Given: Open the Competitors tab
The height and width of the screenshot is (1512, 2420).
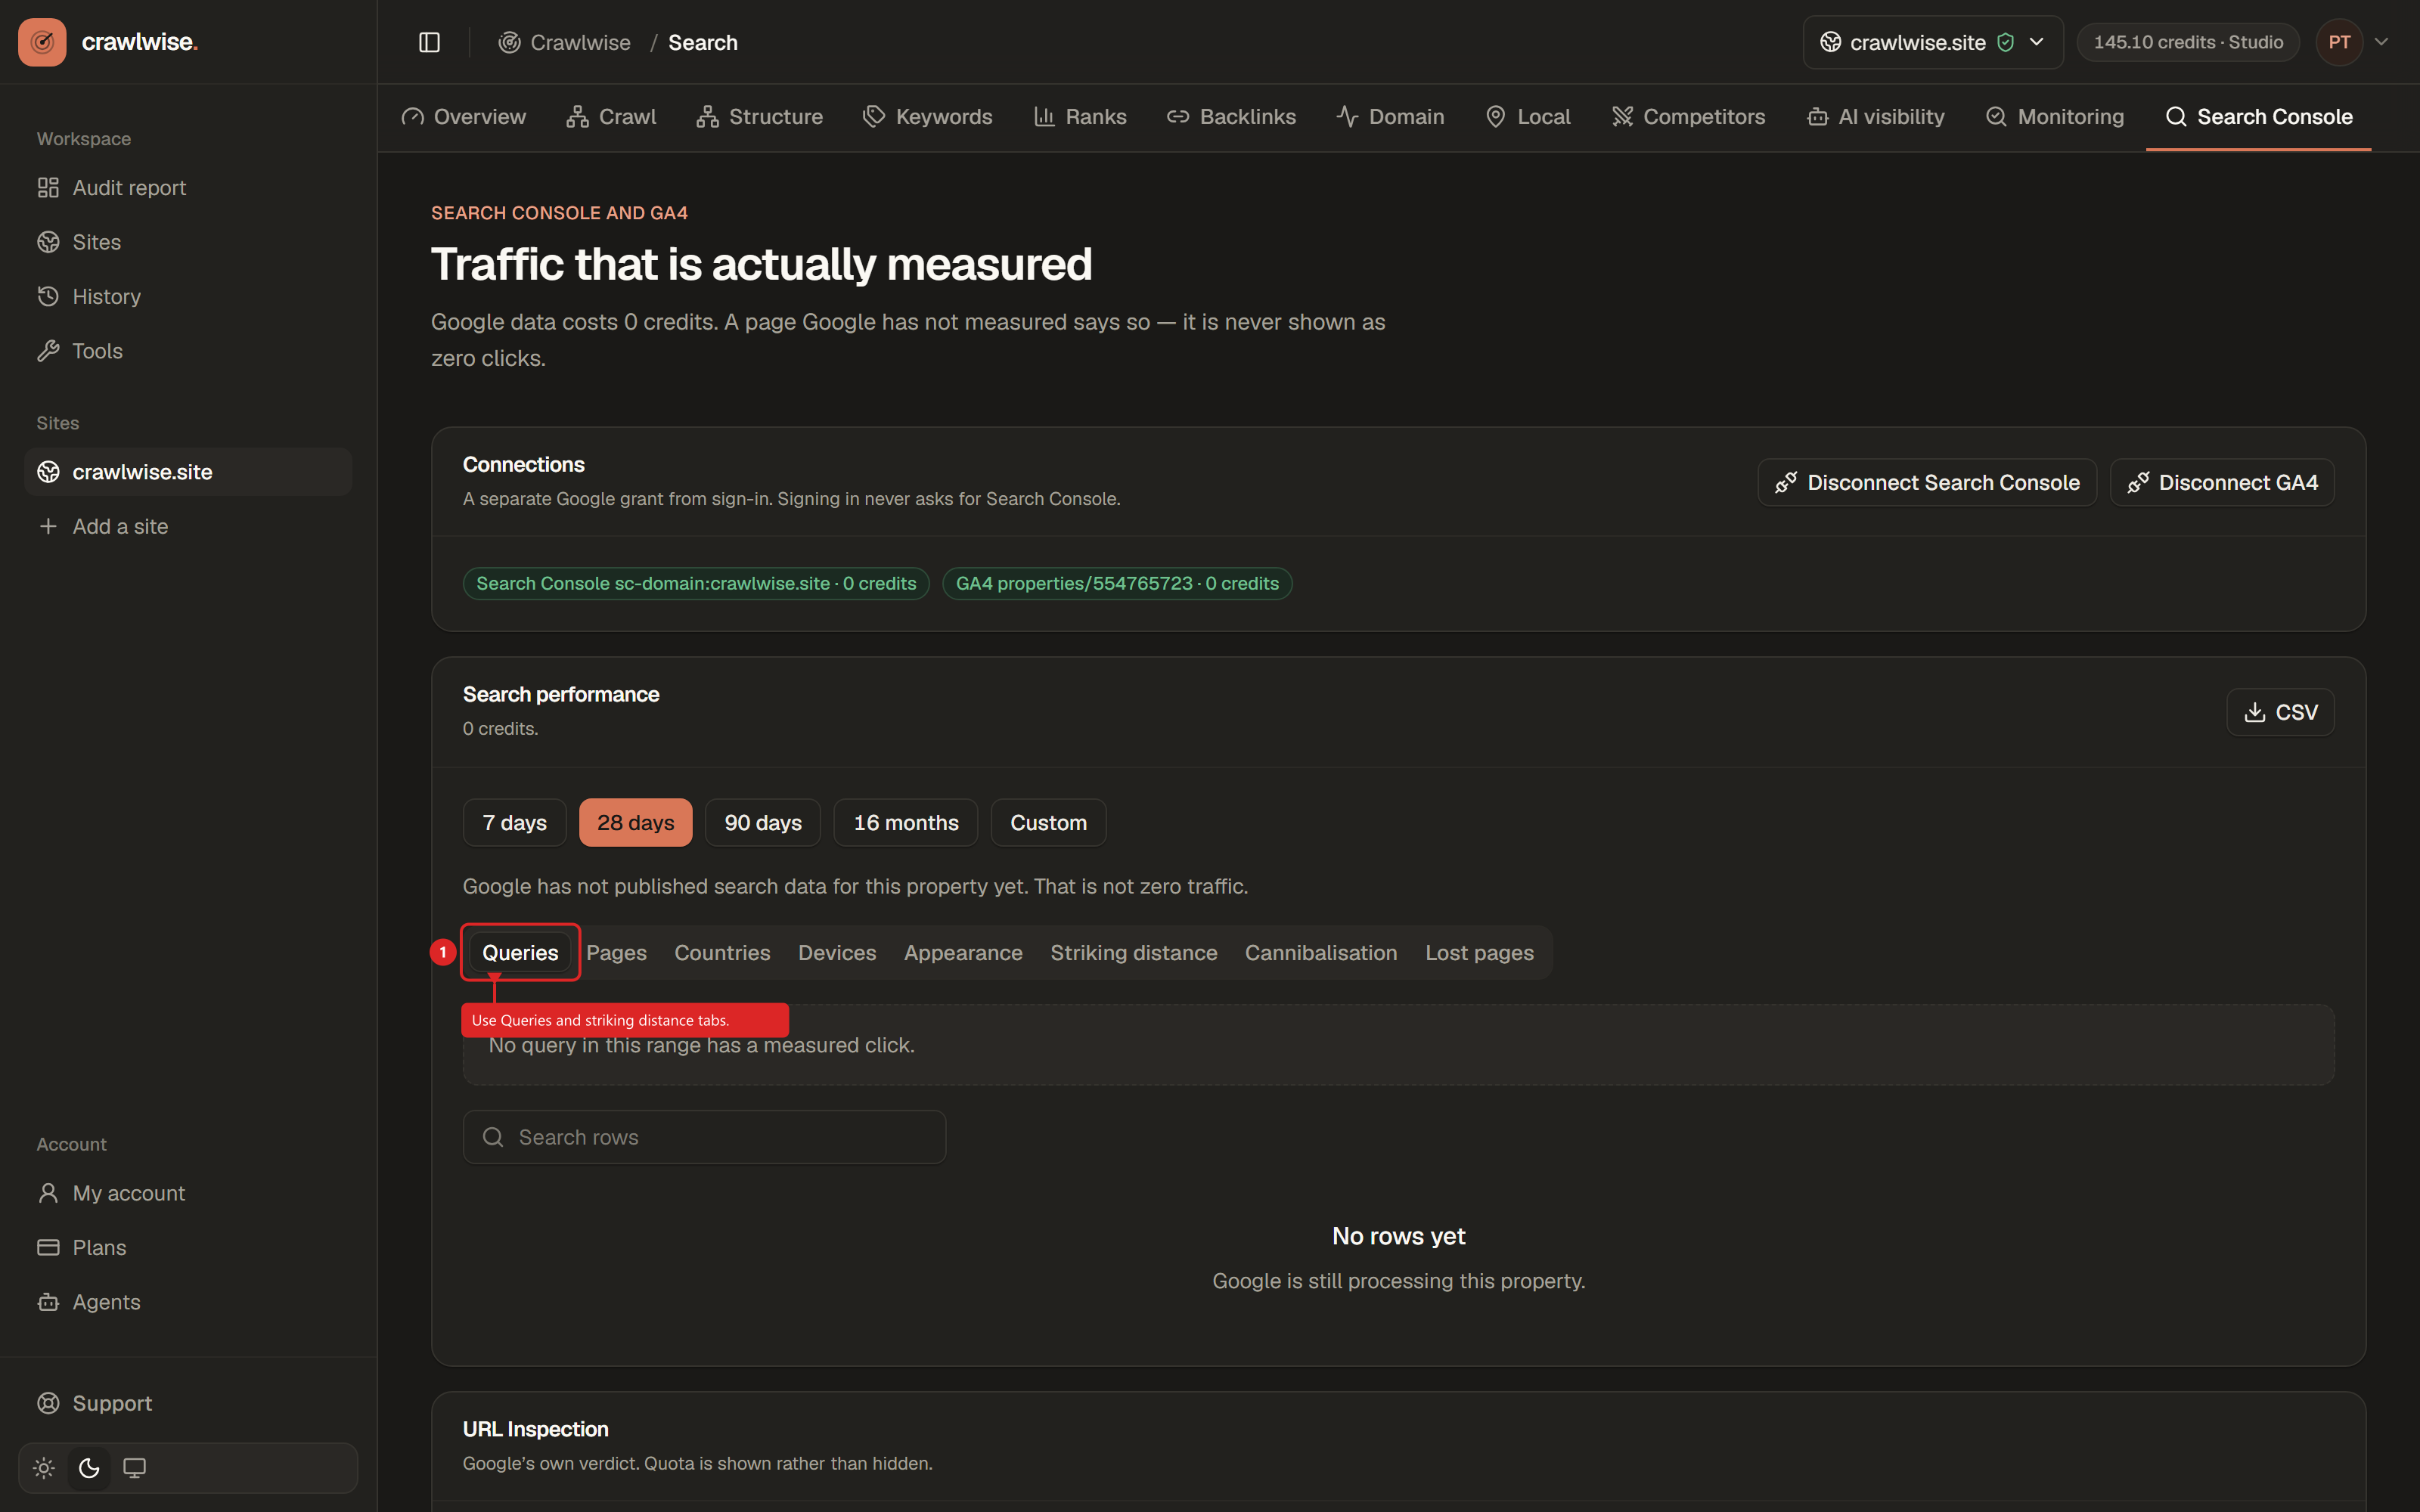Looking at the screenshot, I should (1688, 117).
